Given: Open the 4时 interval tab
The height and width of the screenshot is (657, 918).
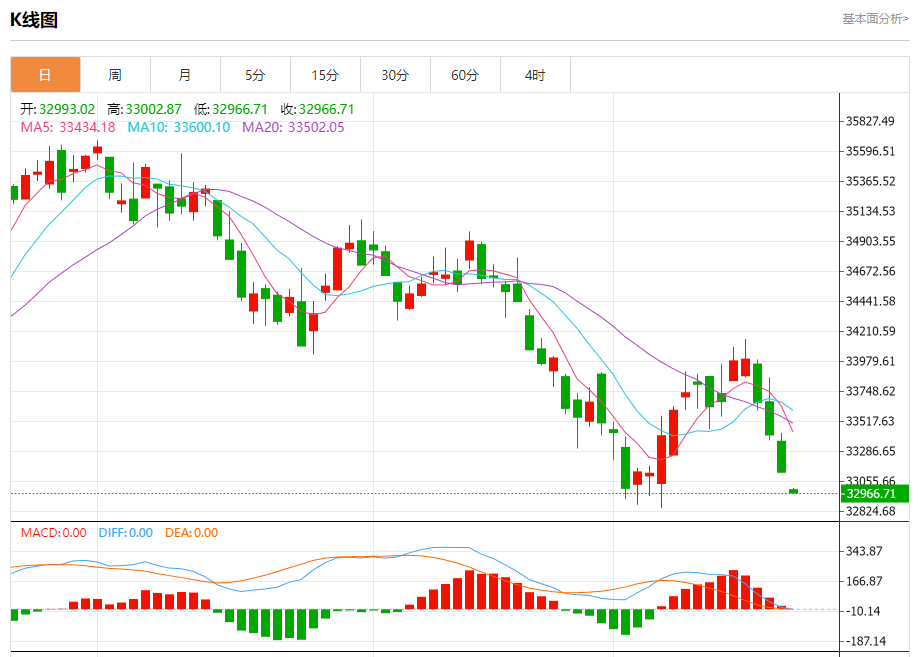Looking at the screenshot, I should [535, 75].
